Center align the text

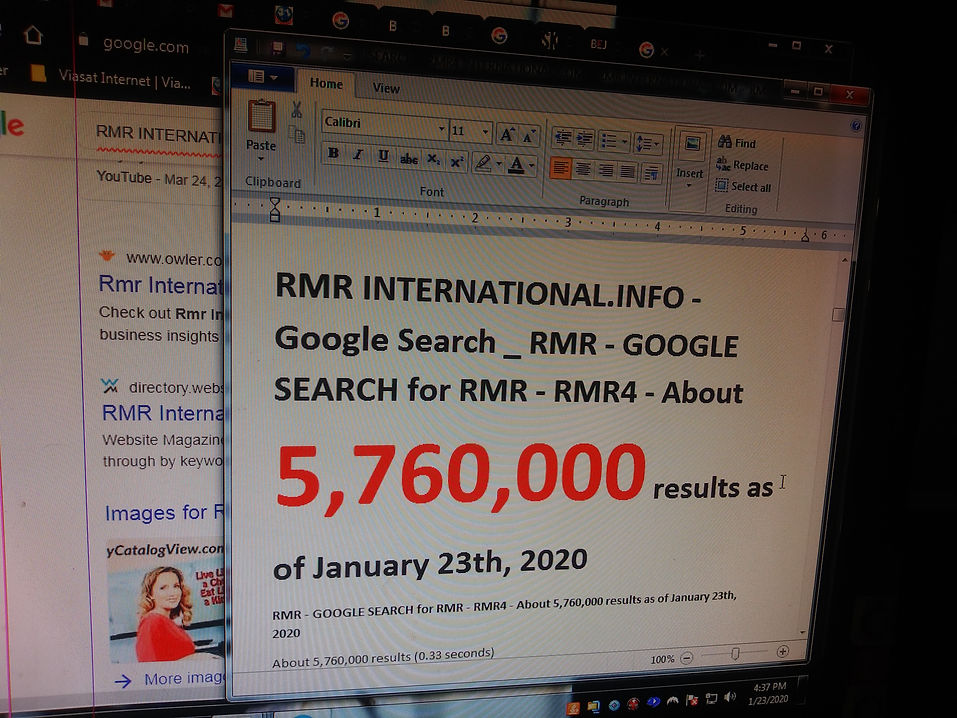[x=583, y=169]
